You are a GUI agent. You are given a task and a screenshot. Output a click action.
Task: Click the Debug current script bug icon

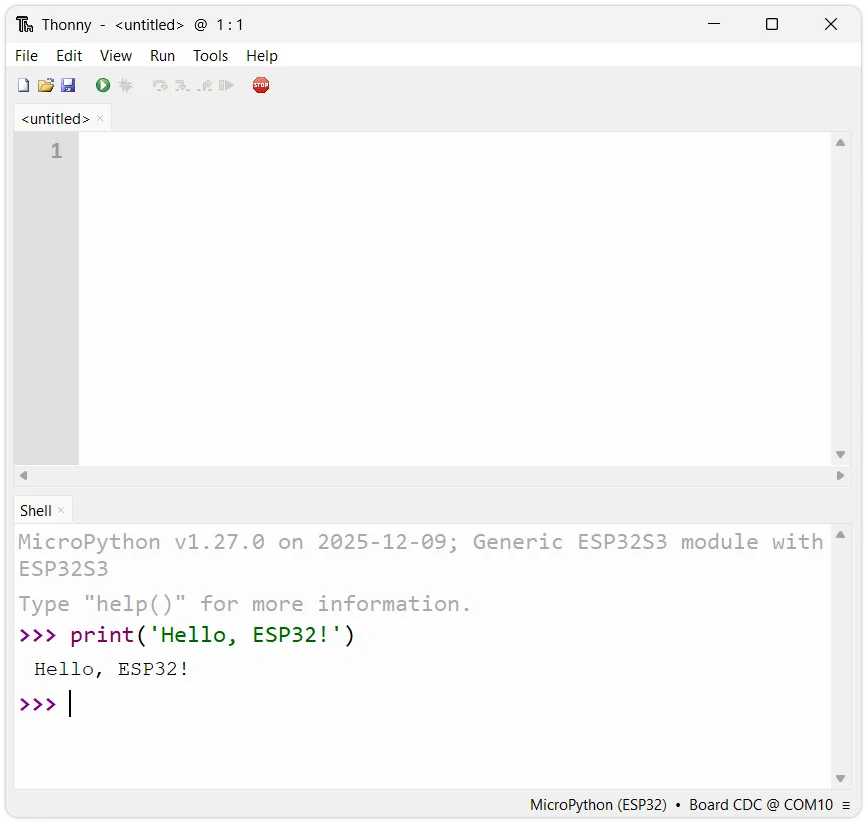point(125,86)
